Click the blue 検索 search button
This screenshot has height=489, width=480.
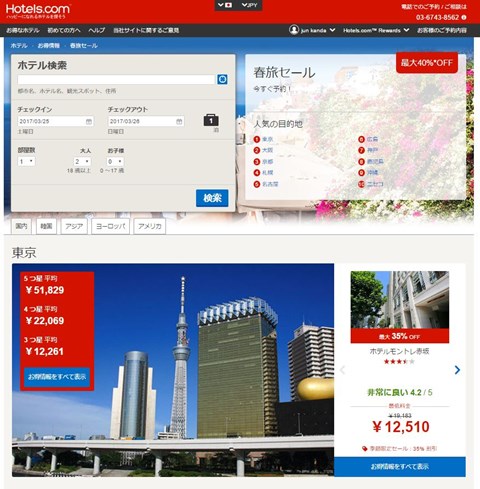[x=212, y=198]
